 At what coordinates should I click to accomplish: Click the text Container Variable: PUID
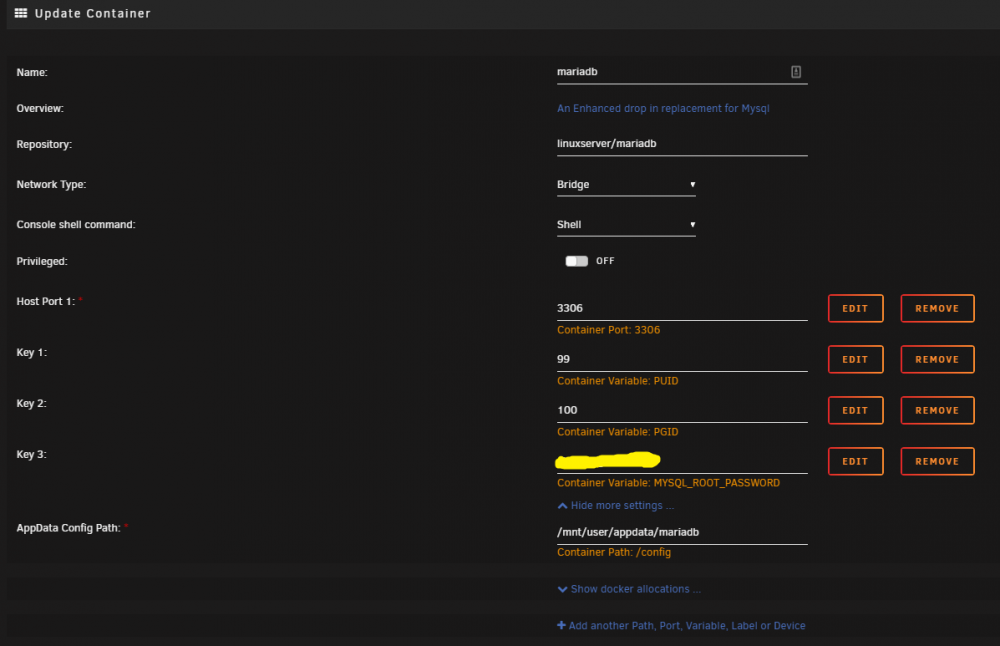[x=617, y=381]
